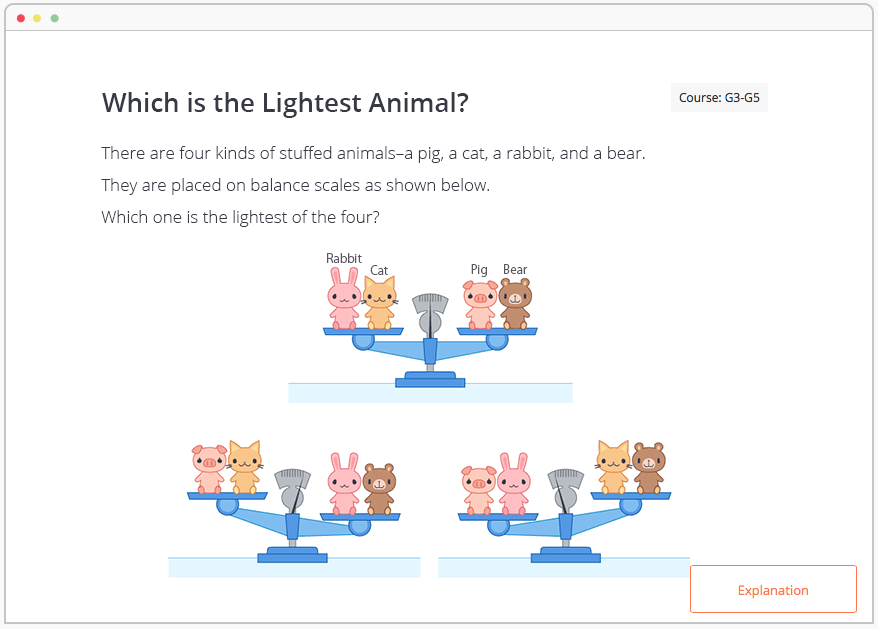Click the cat on bottom-left scale
878x629 pixels.
click(x=245, y=467)
